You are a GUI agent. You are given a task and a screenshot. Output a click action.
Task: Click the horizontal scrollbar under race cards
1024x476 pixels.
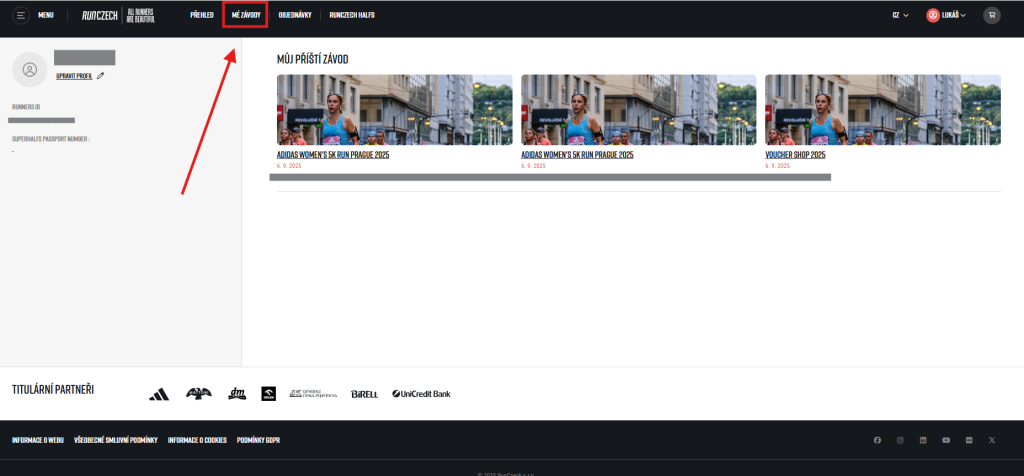(x=550, y=177)
